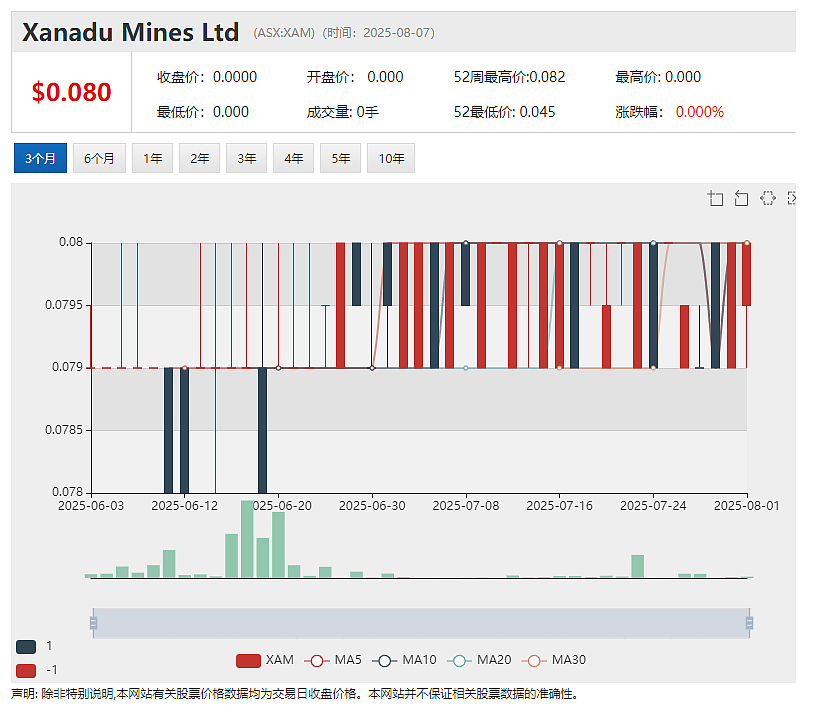Click the restore chart toolbox icon

tap(768, 198)
